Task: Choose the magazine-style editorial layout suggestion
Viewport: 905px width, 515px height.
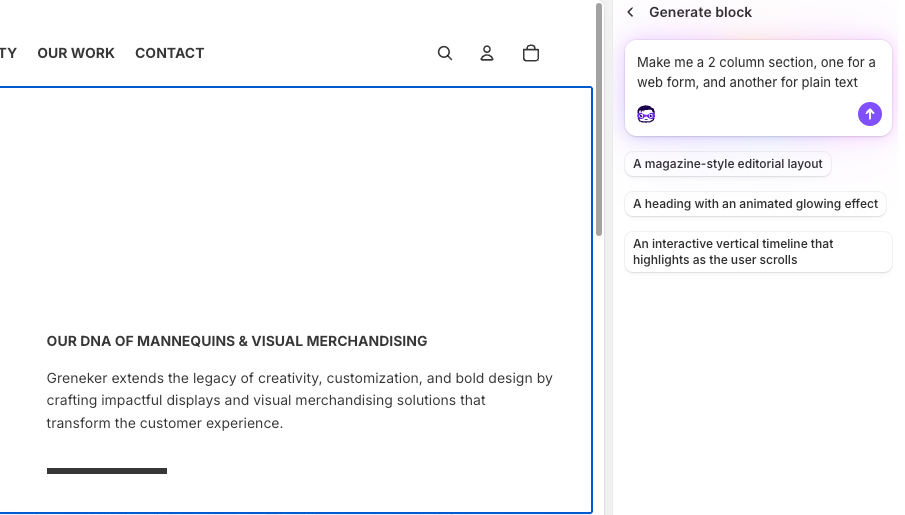Action: click(727, 164)
